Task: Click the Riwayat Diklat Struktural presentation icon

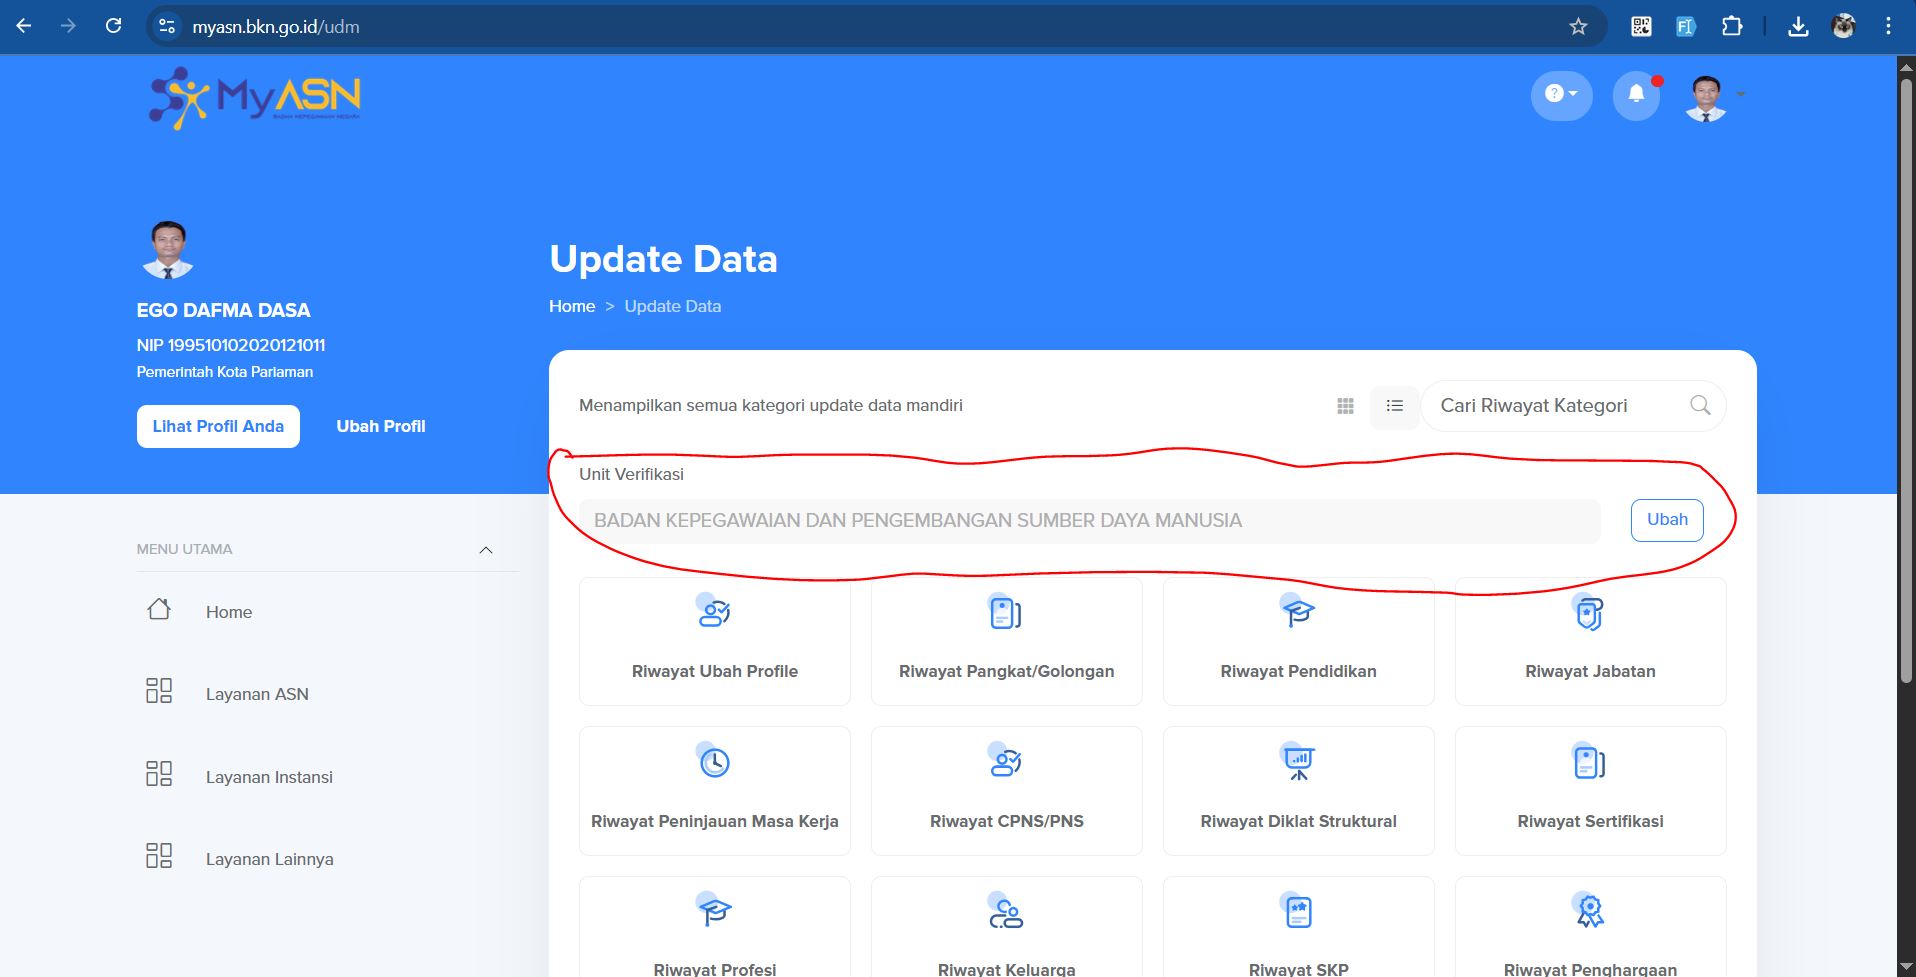Action: (1298, 762)
